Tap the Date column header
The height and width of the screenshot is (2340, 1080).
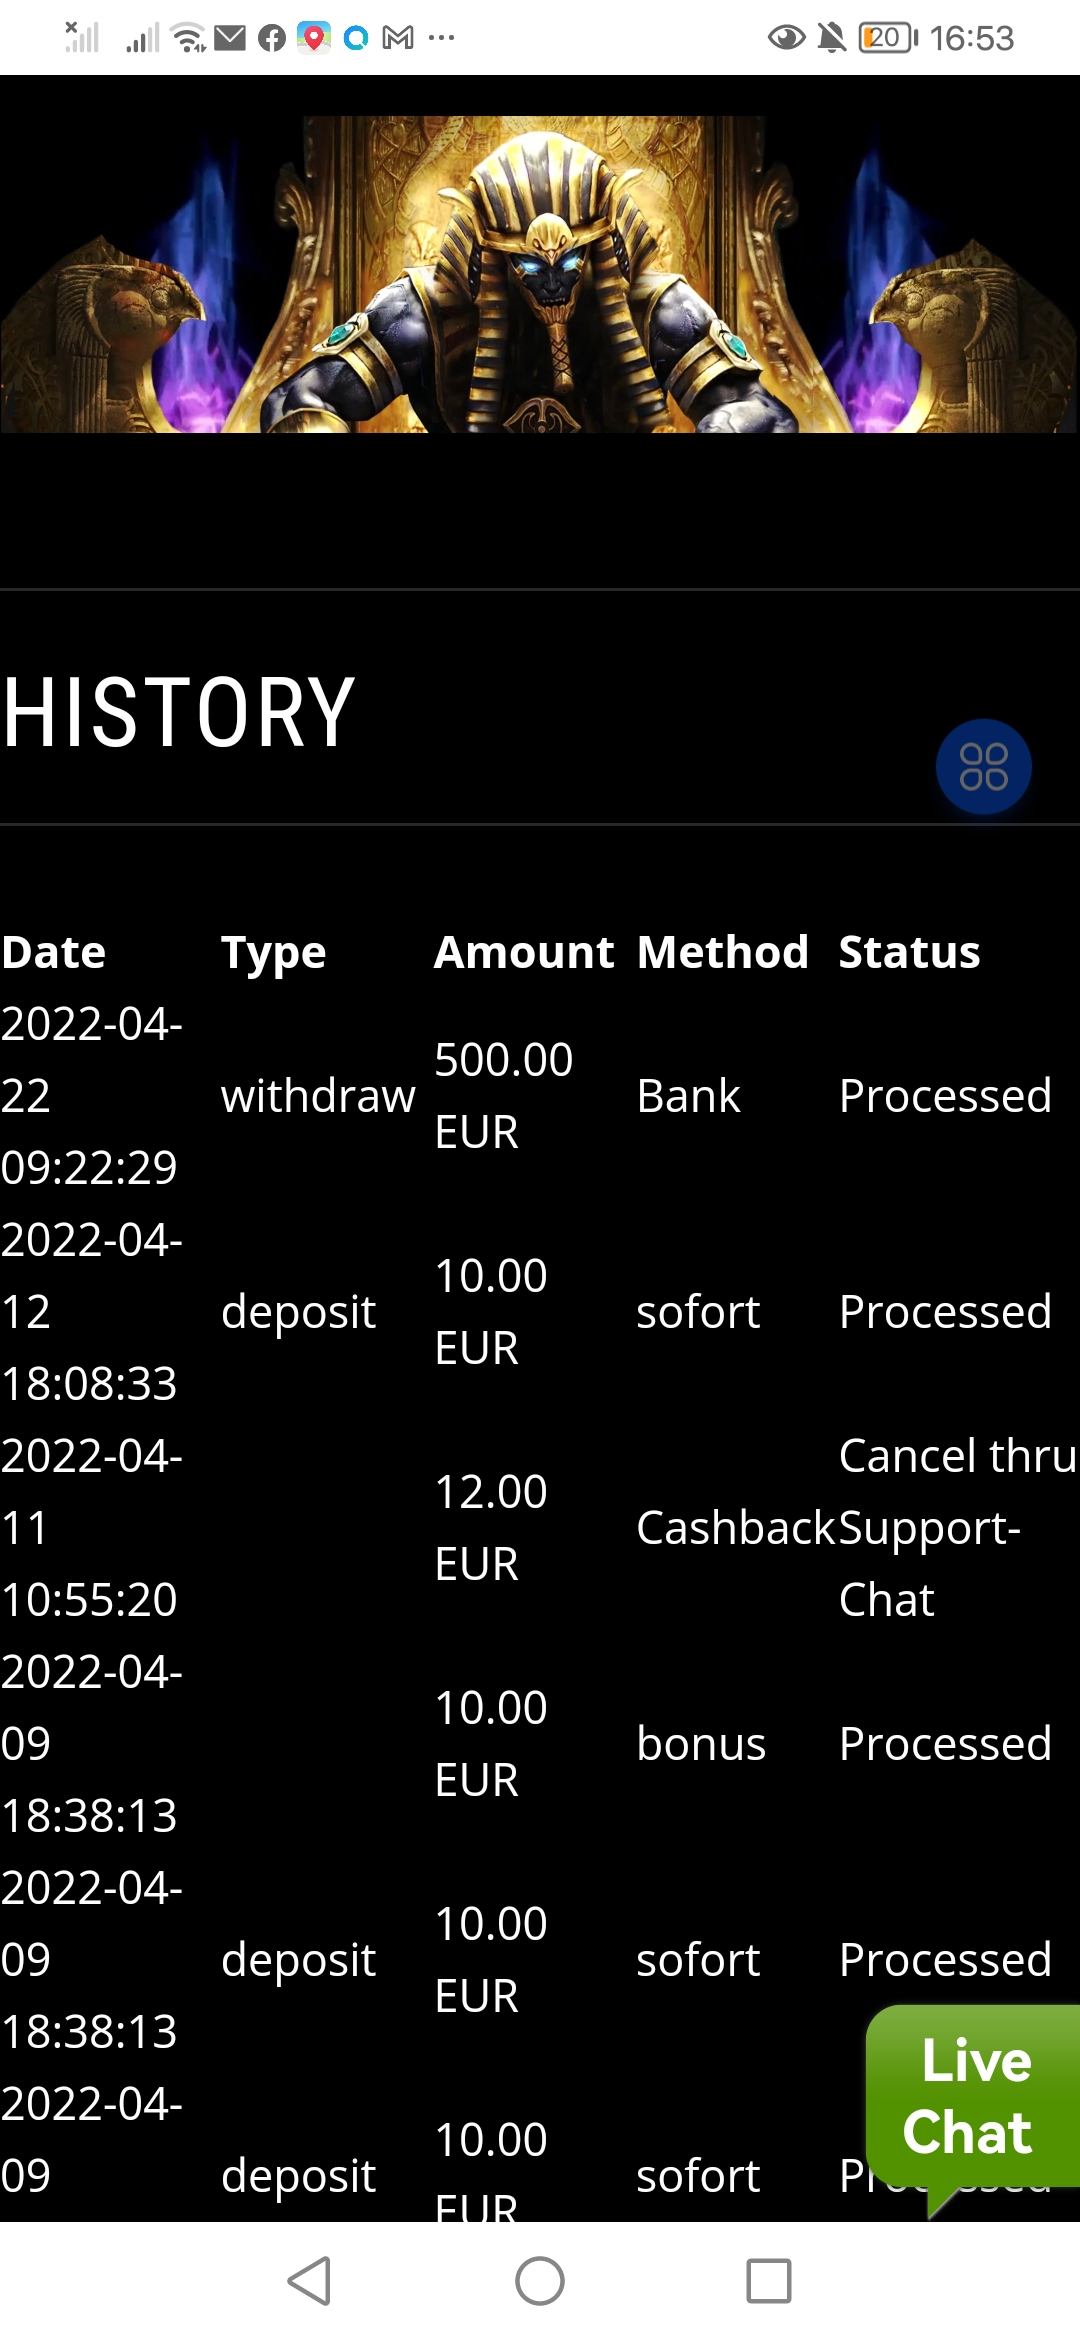pyautogui.click(x=54, y=952)
